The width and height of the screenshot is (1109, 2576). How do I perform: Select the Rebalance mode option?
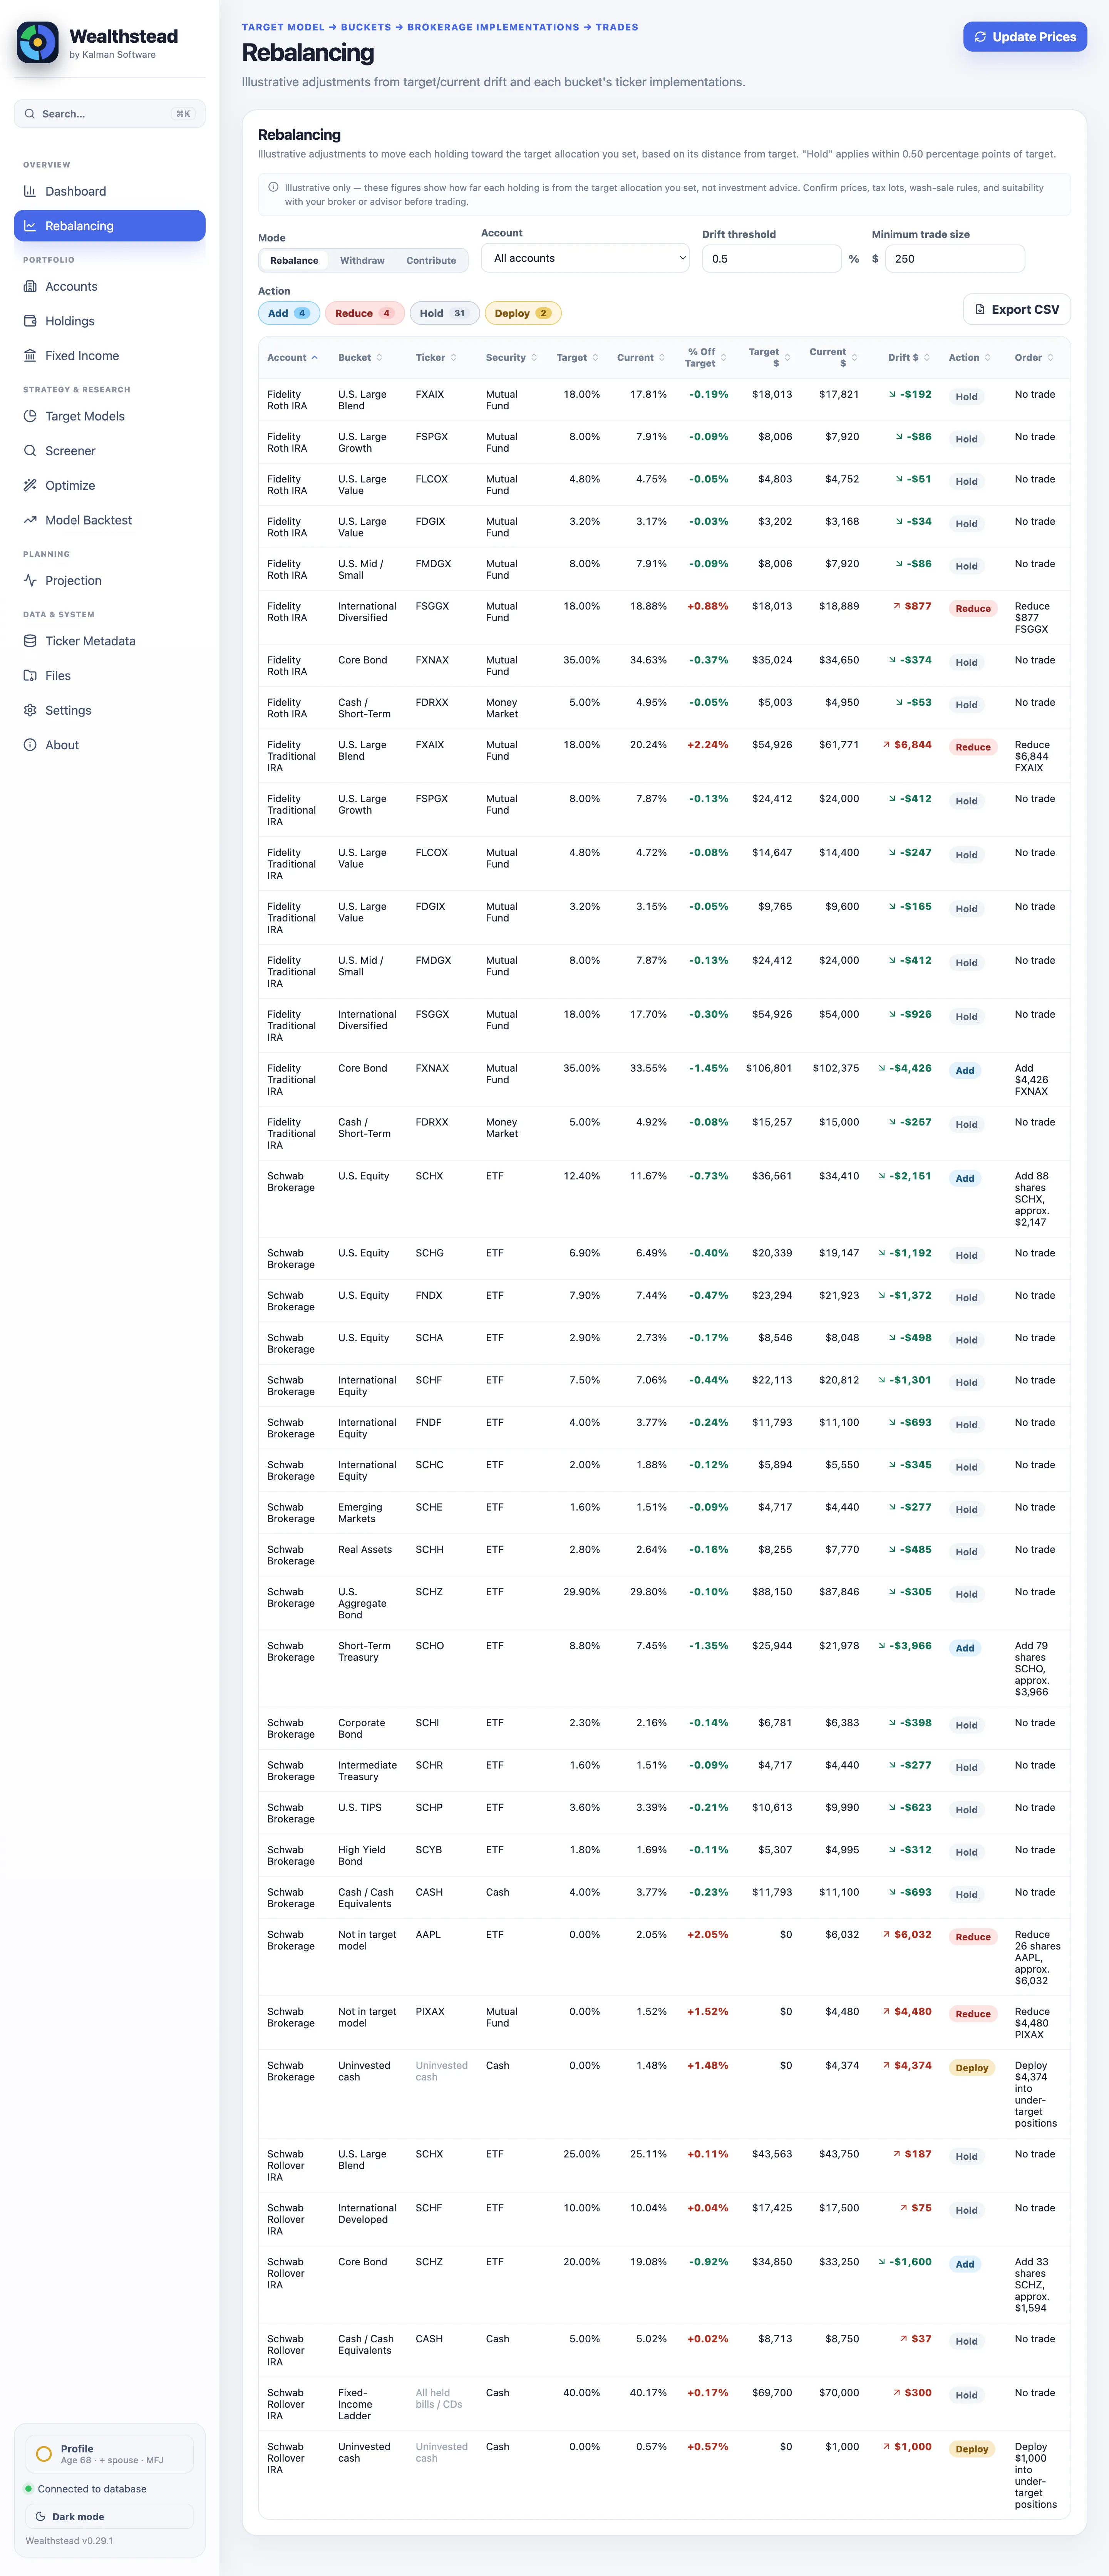click(294, 260)
